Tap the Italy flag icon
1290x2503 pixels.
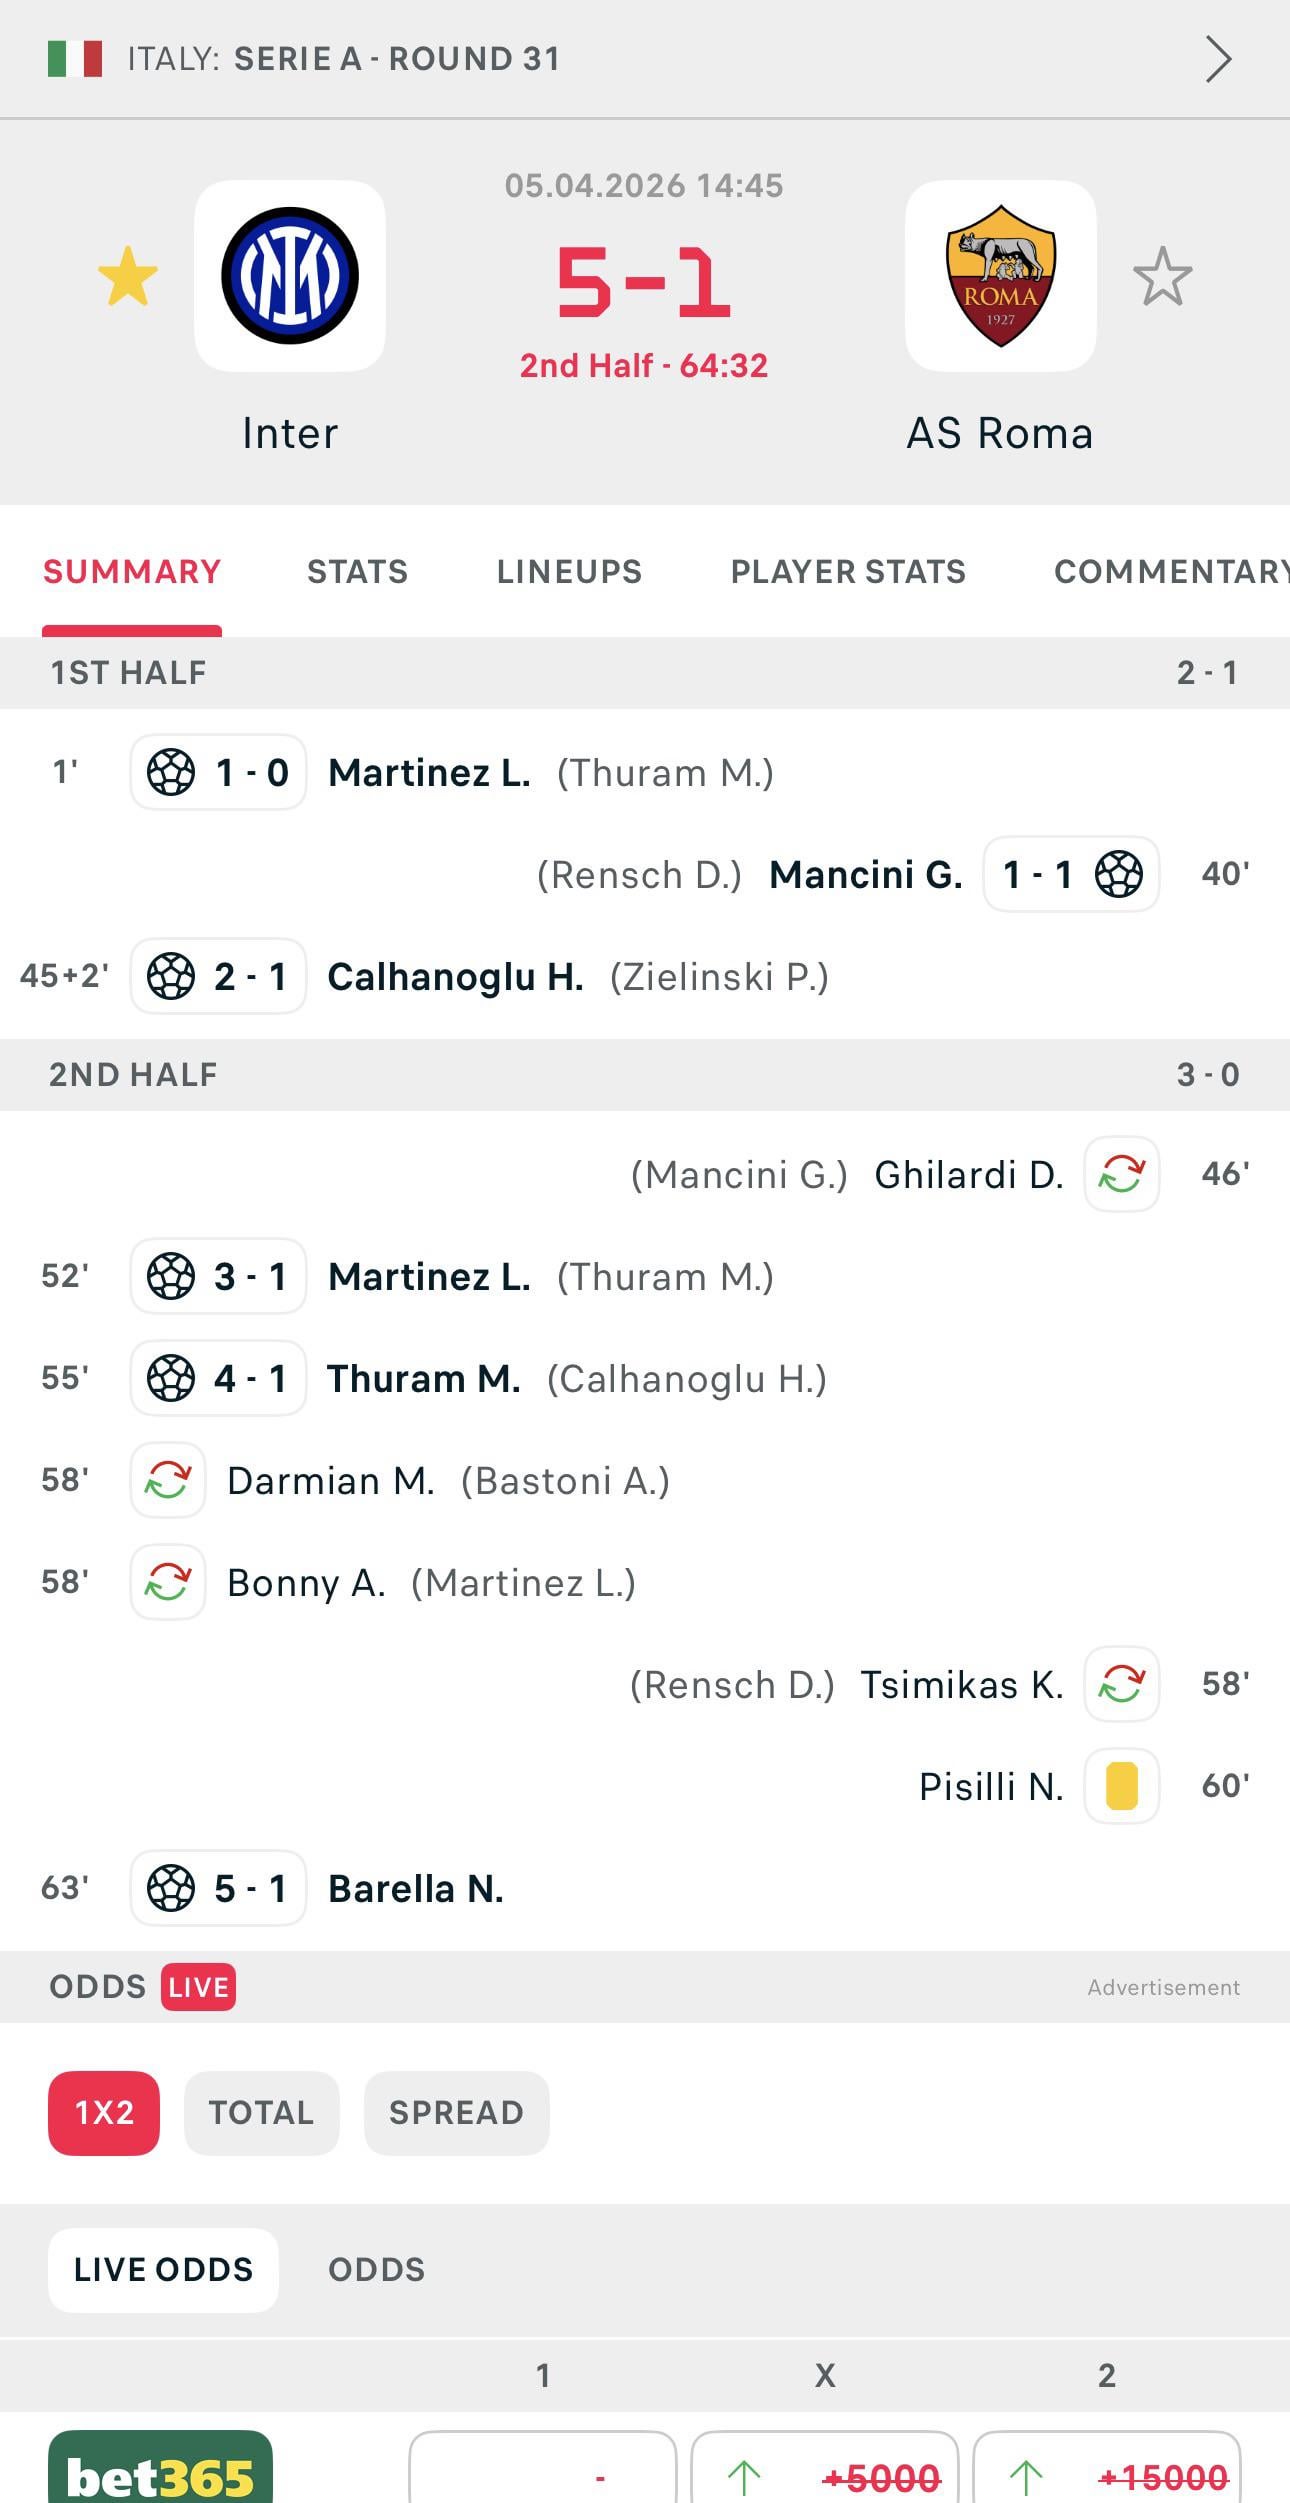[x=75, y=59]
